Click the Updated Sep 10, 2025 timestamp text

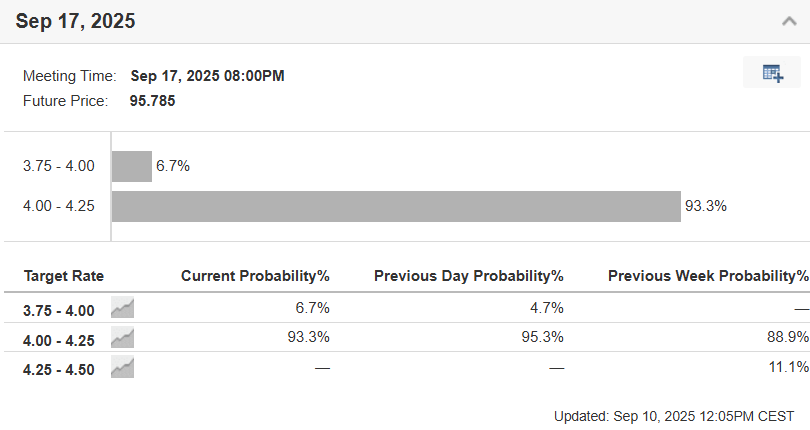click(x=674, y=417)
